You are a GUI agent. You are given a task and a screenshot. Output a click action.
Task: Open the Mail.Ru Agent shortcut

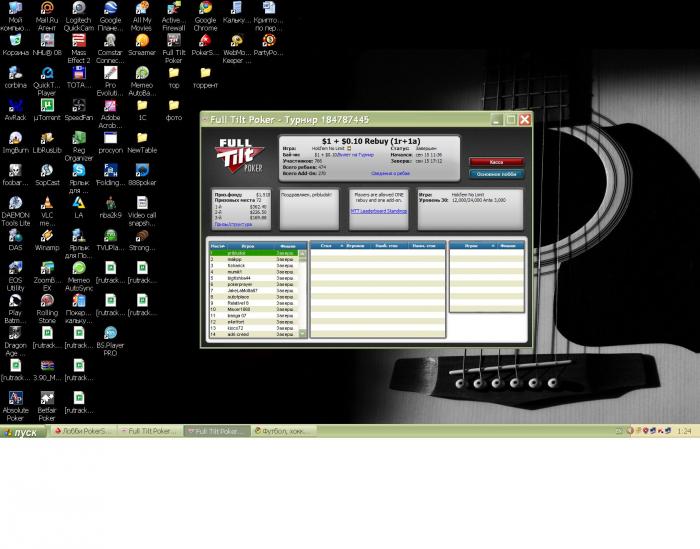point(46,17)
